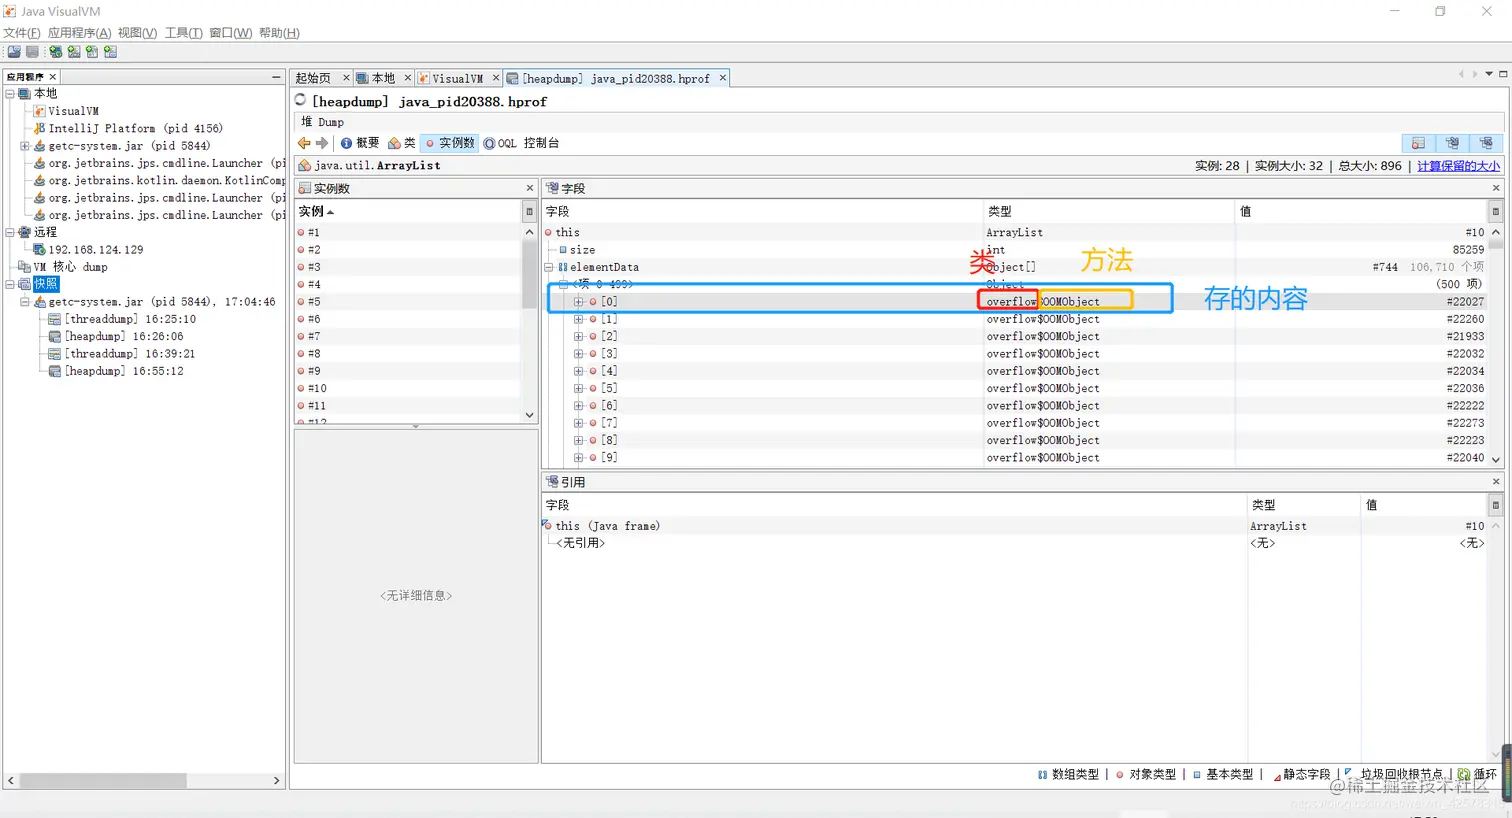
Task: Select instance #10 in the 实例 list
Action: coord(408,389)
